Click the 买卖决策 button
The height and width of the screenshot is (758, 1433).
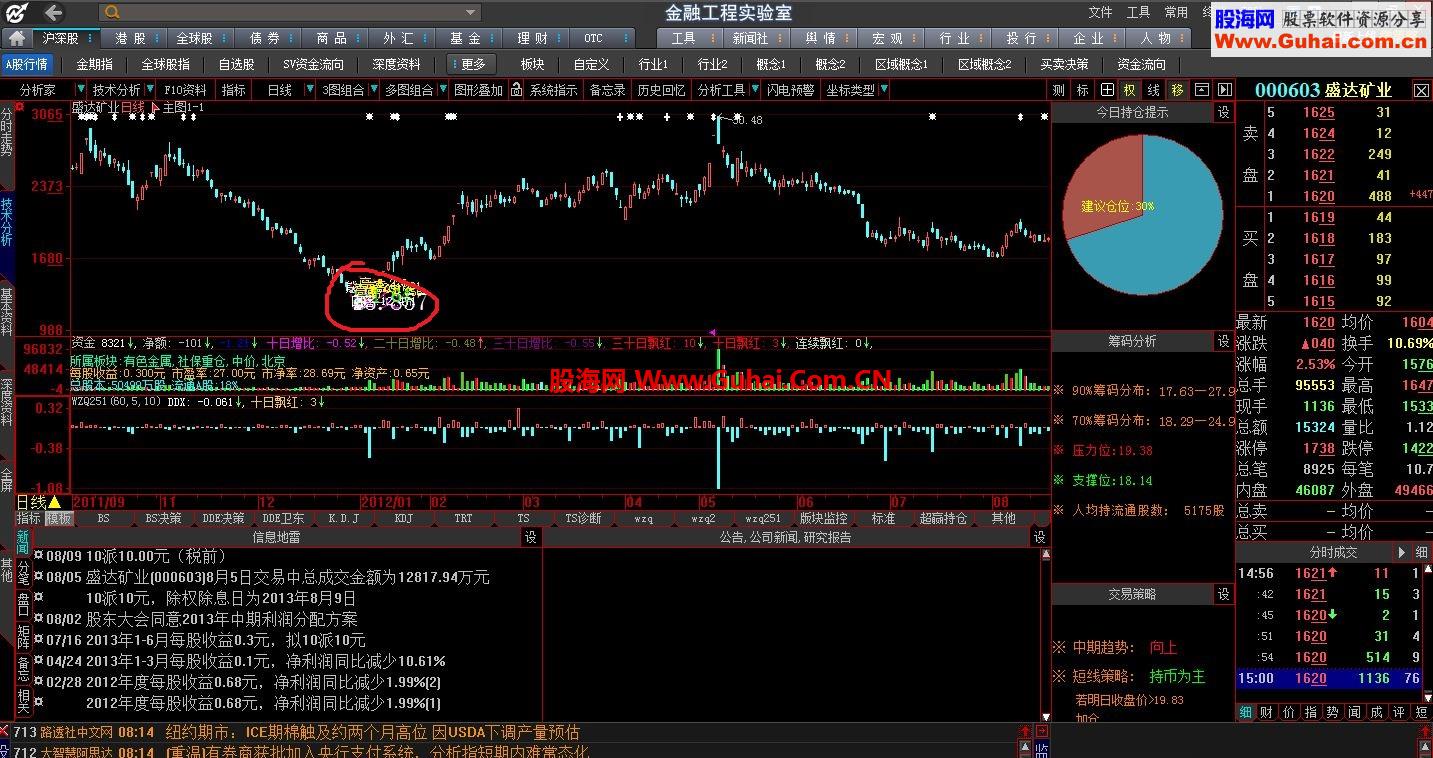pos(1064,64)
